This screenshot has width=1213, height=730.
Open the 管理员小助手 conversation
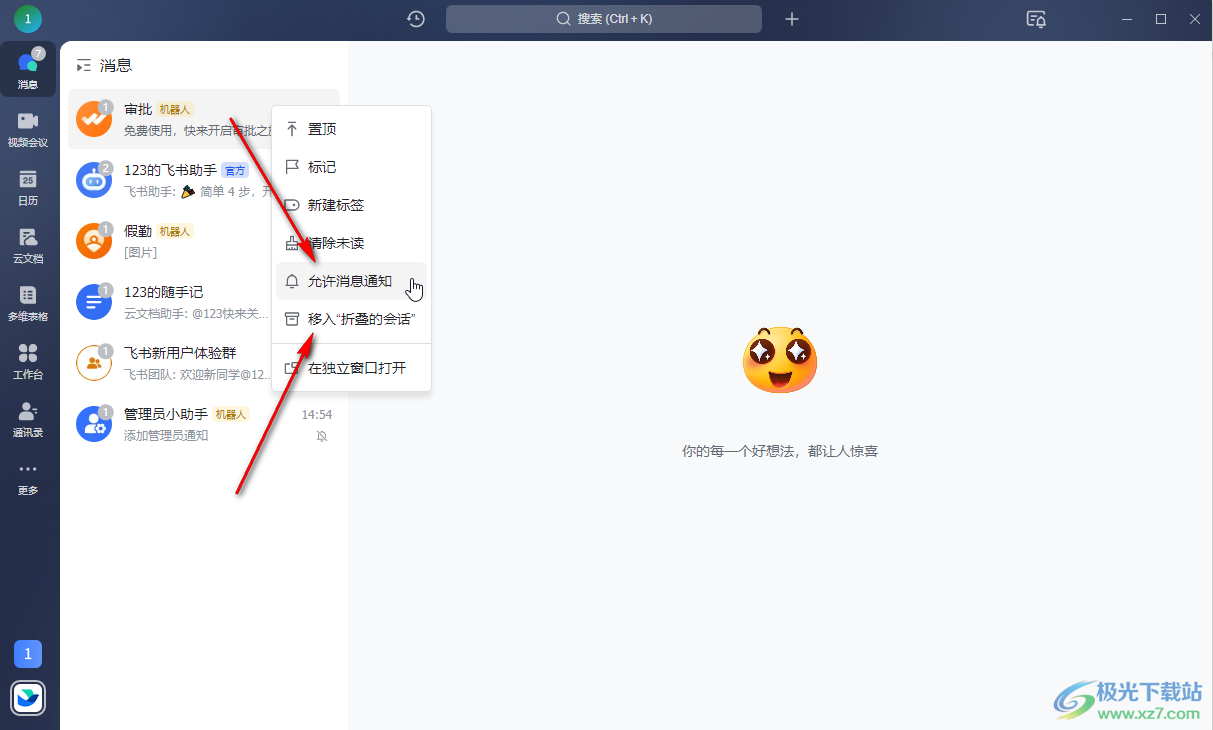[x=204, y=424]
